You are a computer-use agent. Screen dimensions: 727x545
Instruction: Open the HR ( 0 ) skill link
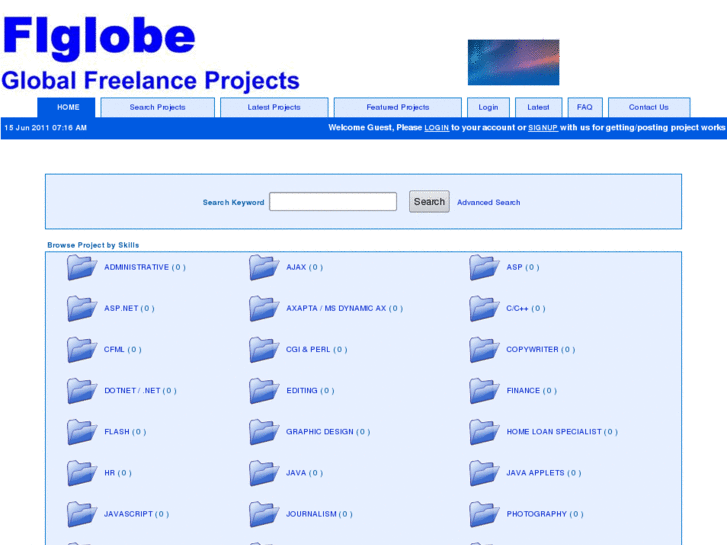pos(118,473)
